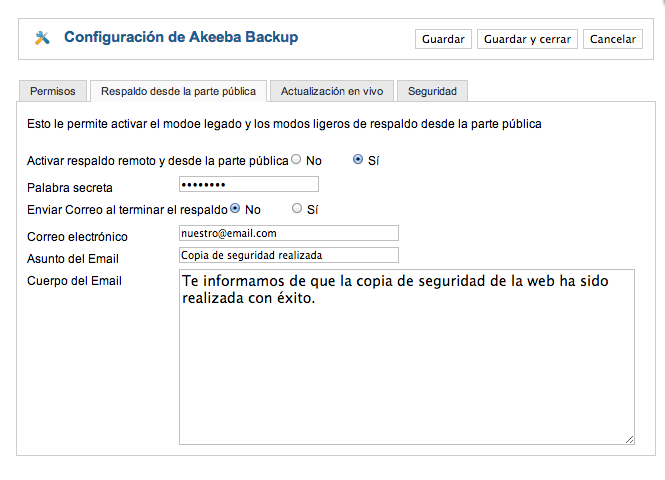Click Guardar y cerrar button

click(x=527, y=39)
